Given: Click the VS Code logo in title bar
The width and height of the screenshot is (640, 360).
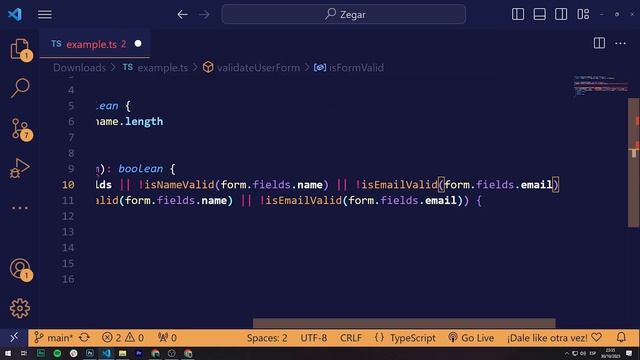Looking at the screenshot, I should [15, 15].
